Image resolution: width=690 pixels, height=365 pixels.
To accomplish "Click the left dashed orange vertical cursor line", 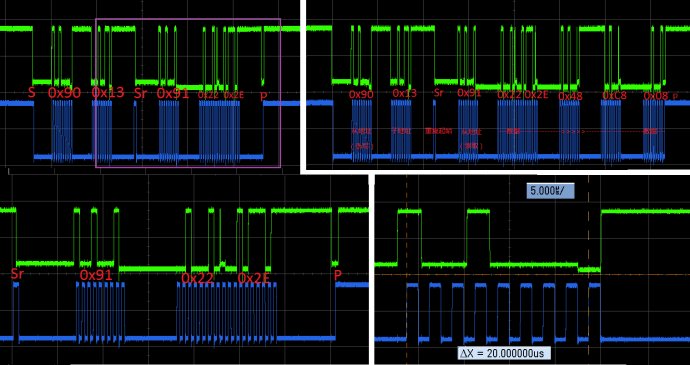I will tap(407, 269).
